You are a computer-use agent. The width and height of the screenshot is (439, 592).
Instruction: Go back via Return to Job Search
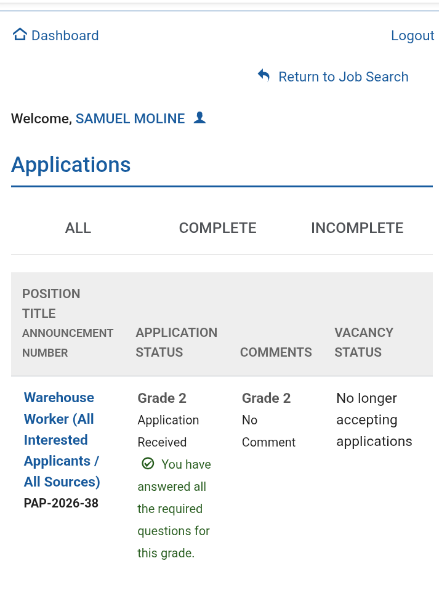[x=343, y=77]
